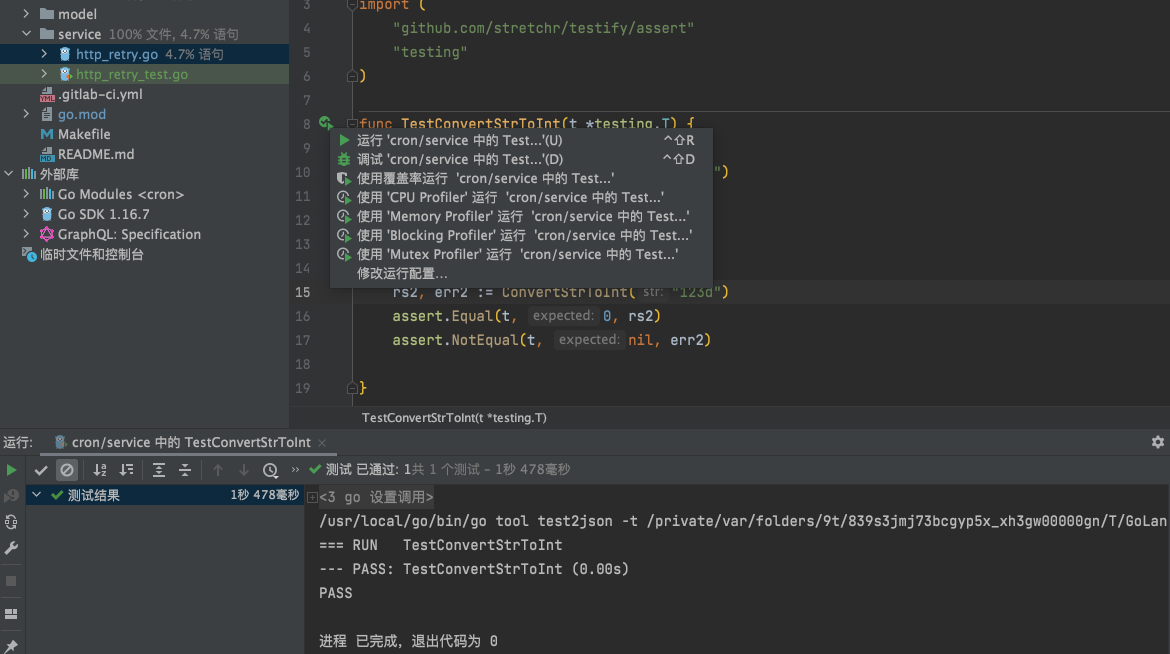Expand the model folder
Image resolution: width=1170 pixels, height=654 pixels.
(x=26, y=14)
